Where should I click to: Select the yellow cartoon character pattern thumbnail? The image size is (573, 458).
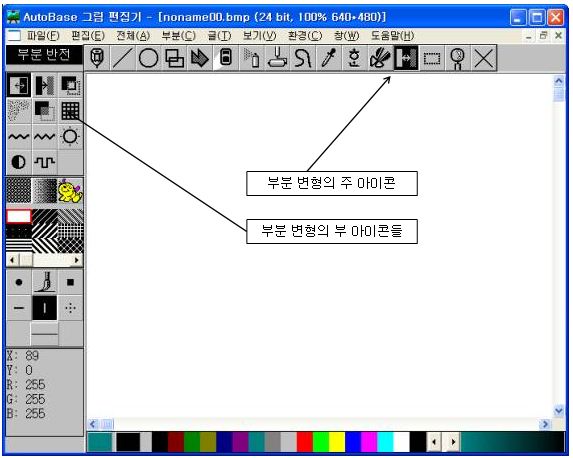click(x=71, y=191)
